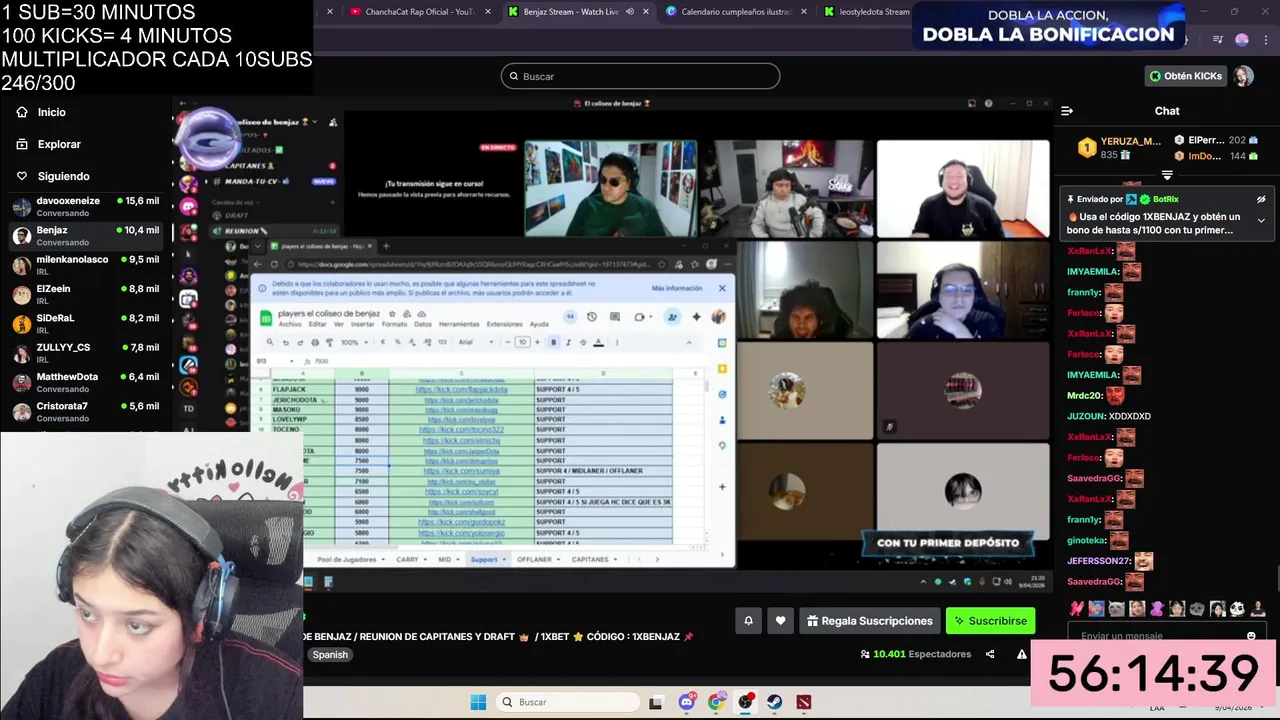Open Chrome from the taskbar
1280x720 pixels.
tap(716, 702)
